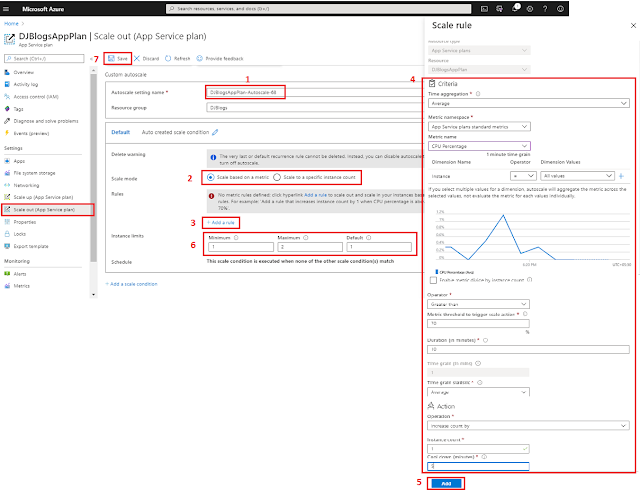The height and width of the screenshot is (499, 640).
Task: Show info for Duration in minutes
Action: click(x=486, y=340)
